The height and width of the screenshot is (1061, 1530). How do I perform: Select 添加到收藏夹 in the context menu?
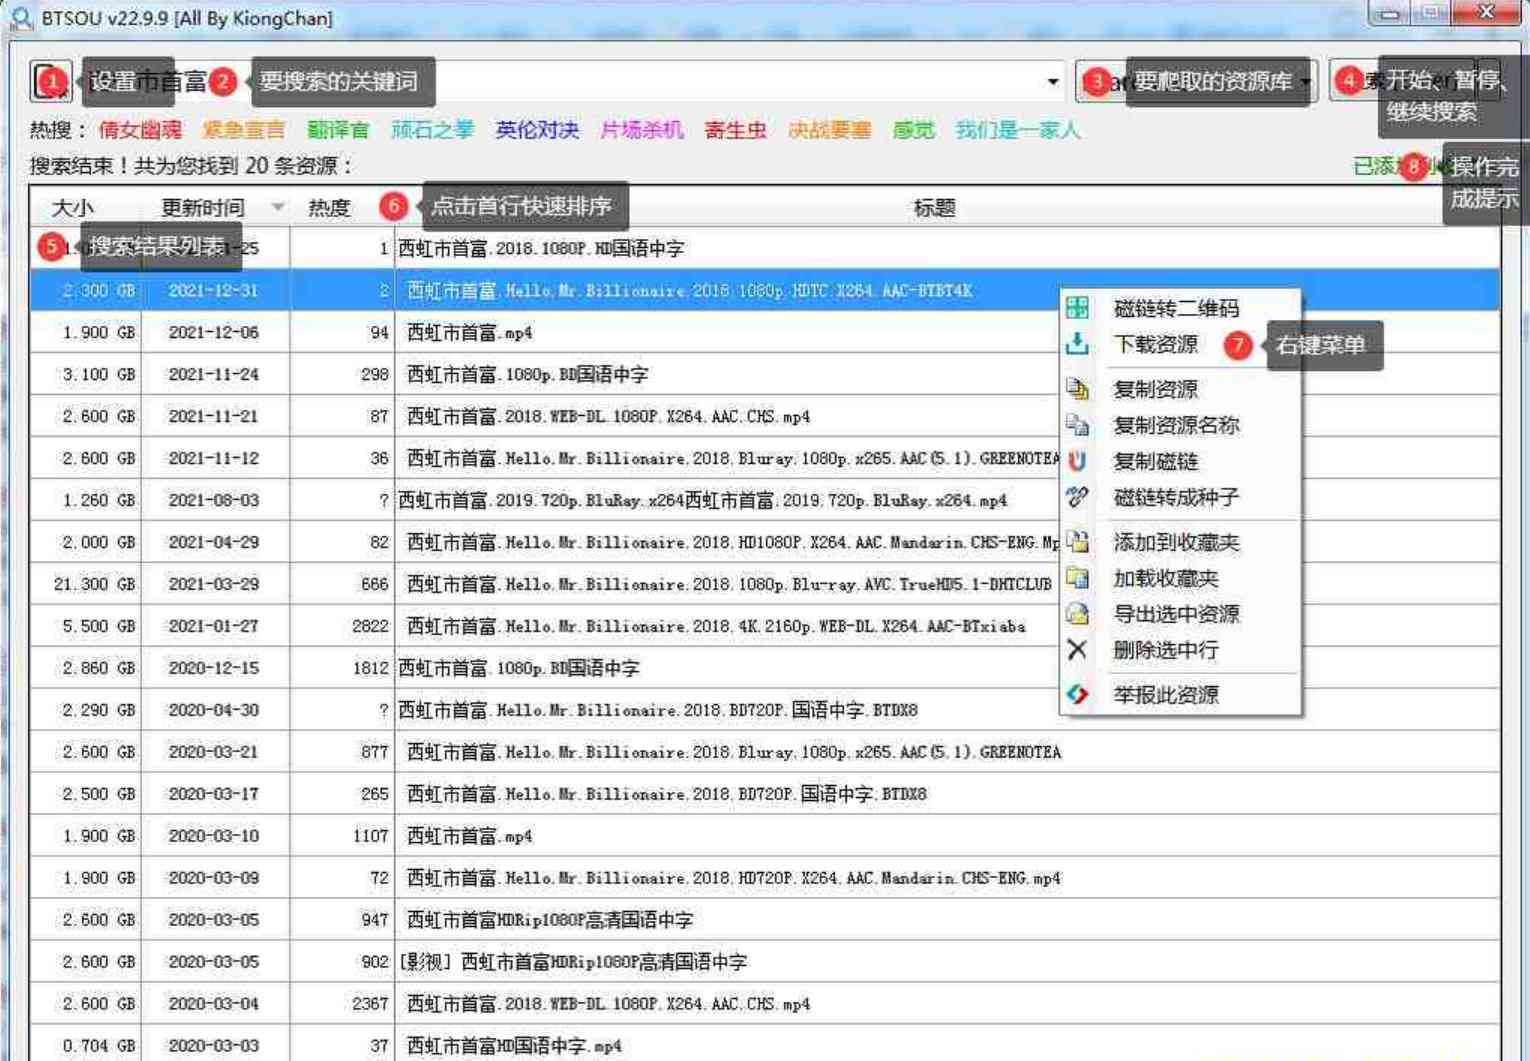coord(1176,542)
